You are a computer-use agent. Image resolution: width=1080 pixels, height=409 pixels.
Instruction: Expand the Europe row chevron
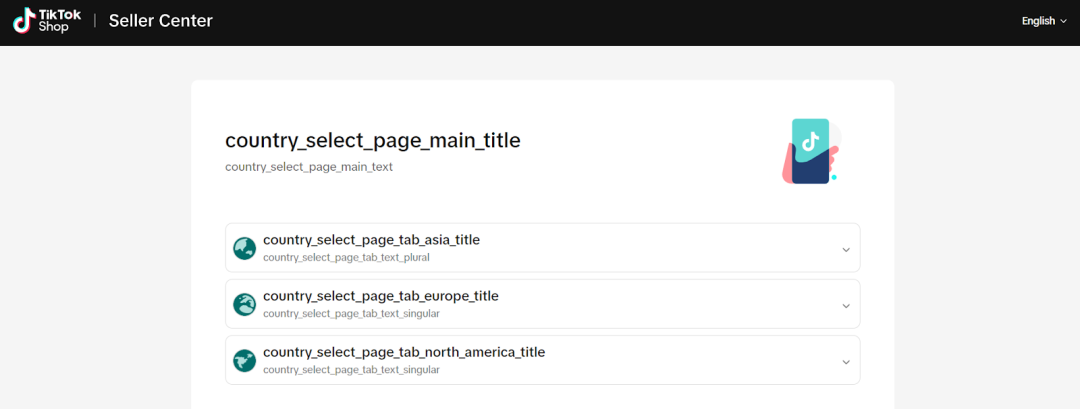click(x=846, y=305)
